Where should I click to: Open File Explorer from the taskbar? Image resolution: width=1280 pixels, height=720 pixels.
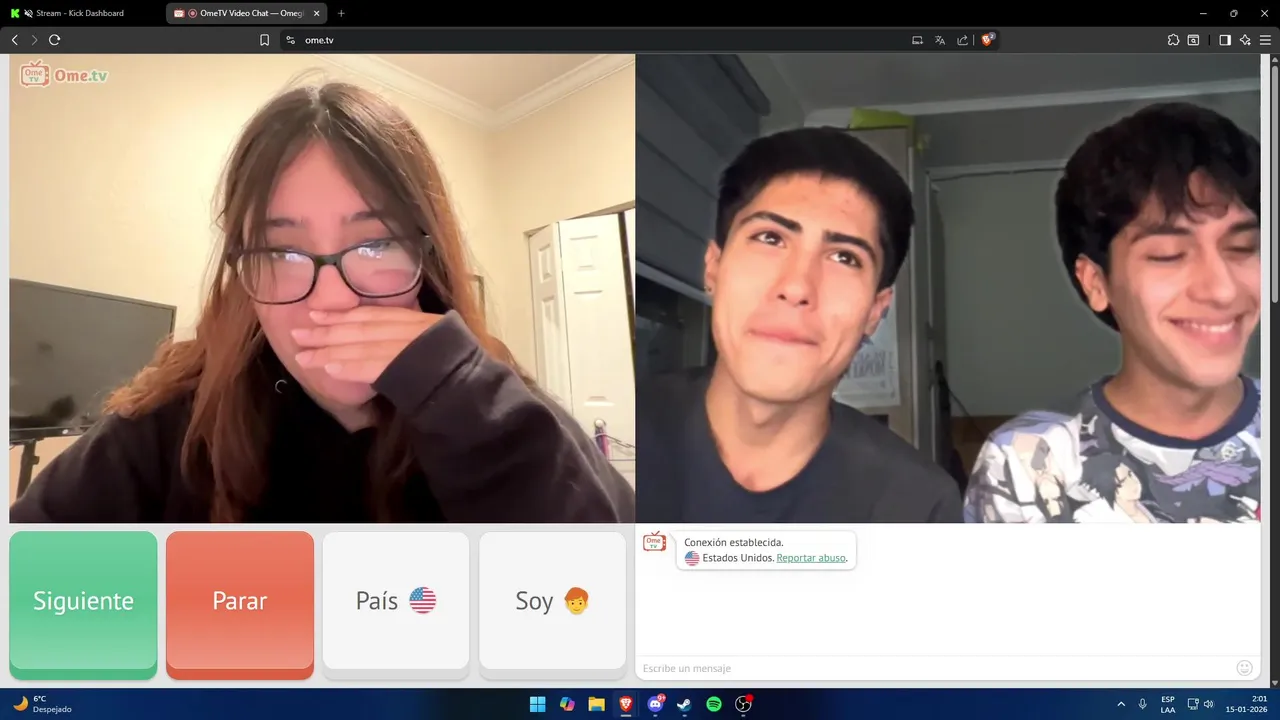(x=596, y=704)
